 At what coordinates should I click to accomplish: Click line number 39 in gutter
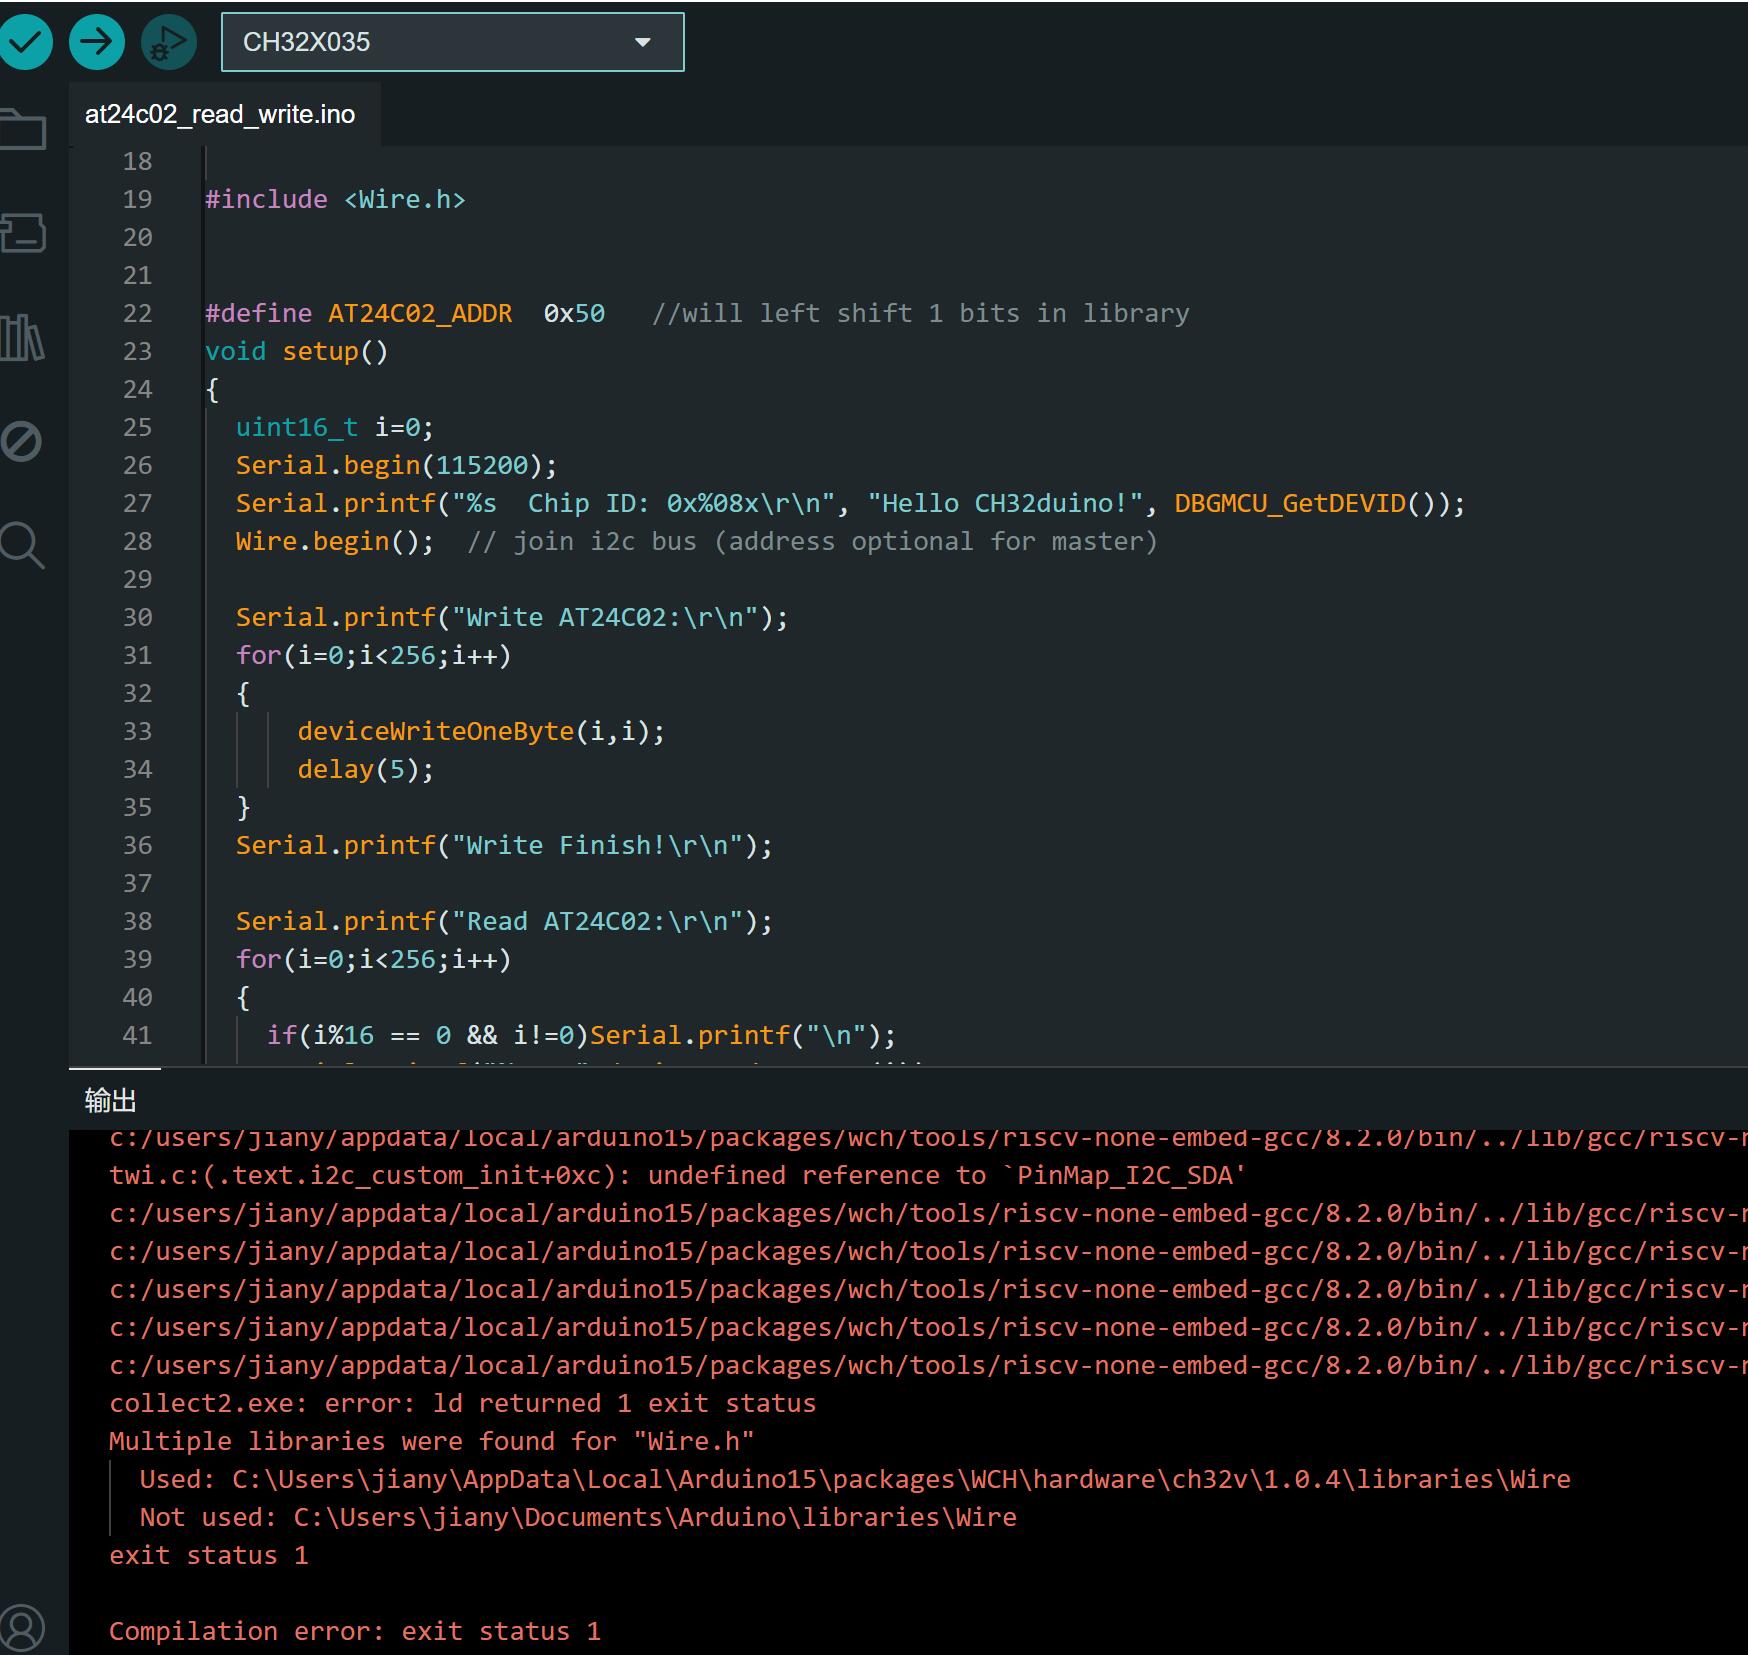[137, 959]
